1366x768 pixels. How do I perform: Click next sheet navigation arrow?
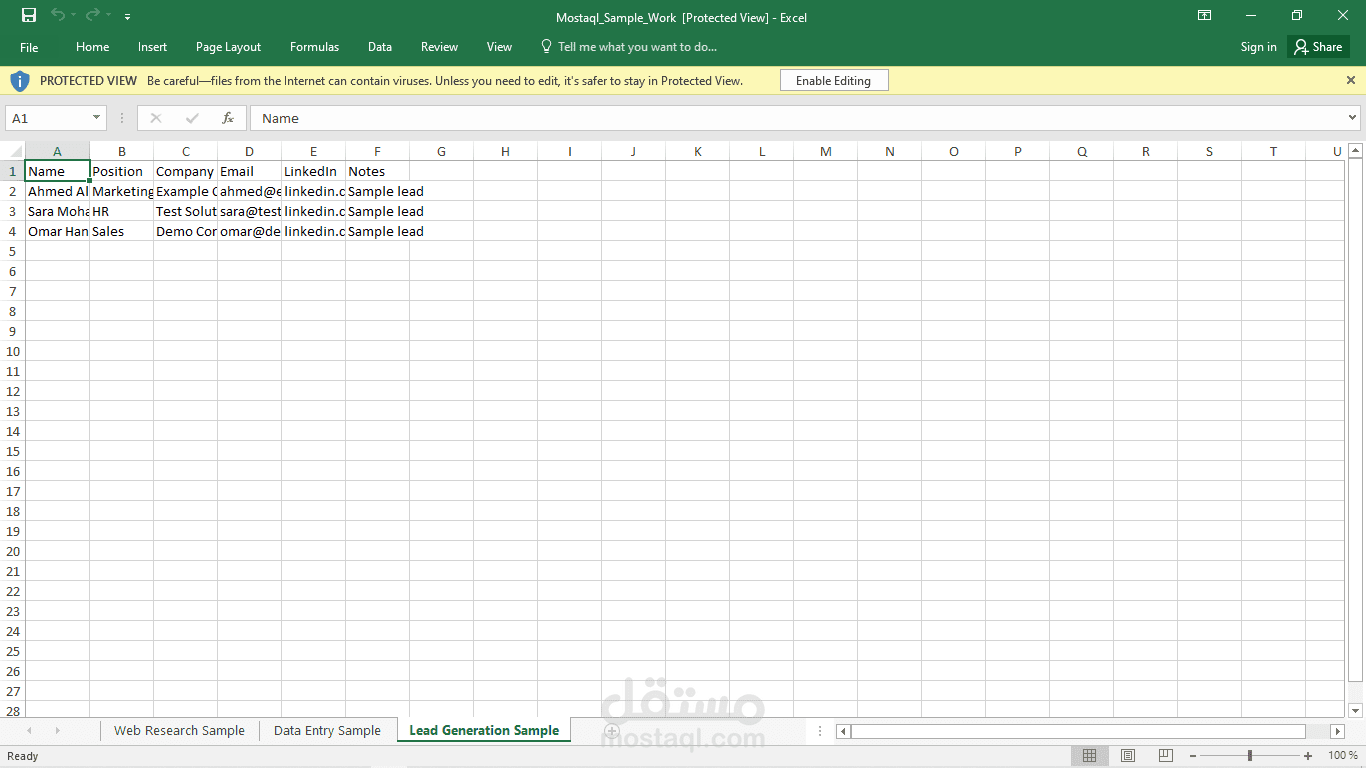(57, 731)
